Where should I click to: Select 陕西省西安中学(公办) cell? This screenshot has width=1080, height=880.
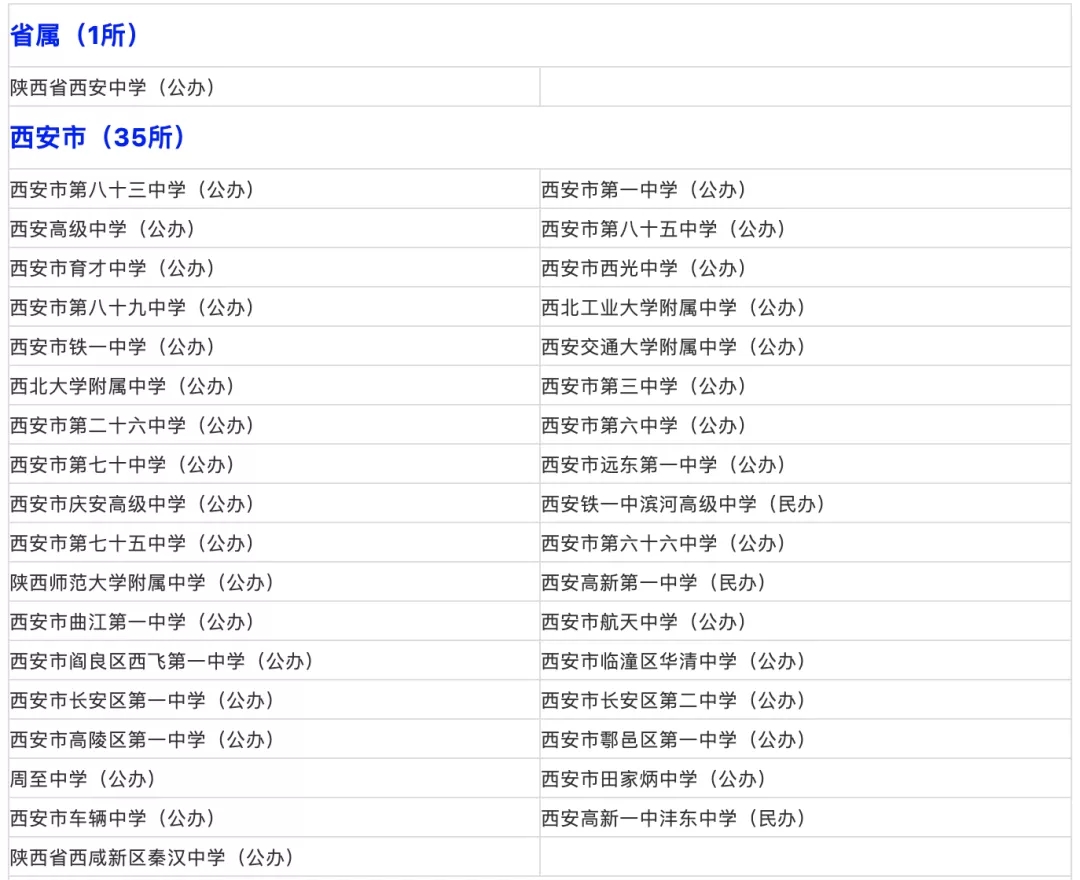point(274,87)
